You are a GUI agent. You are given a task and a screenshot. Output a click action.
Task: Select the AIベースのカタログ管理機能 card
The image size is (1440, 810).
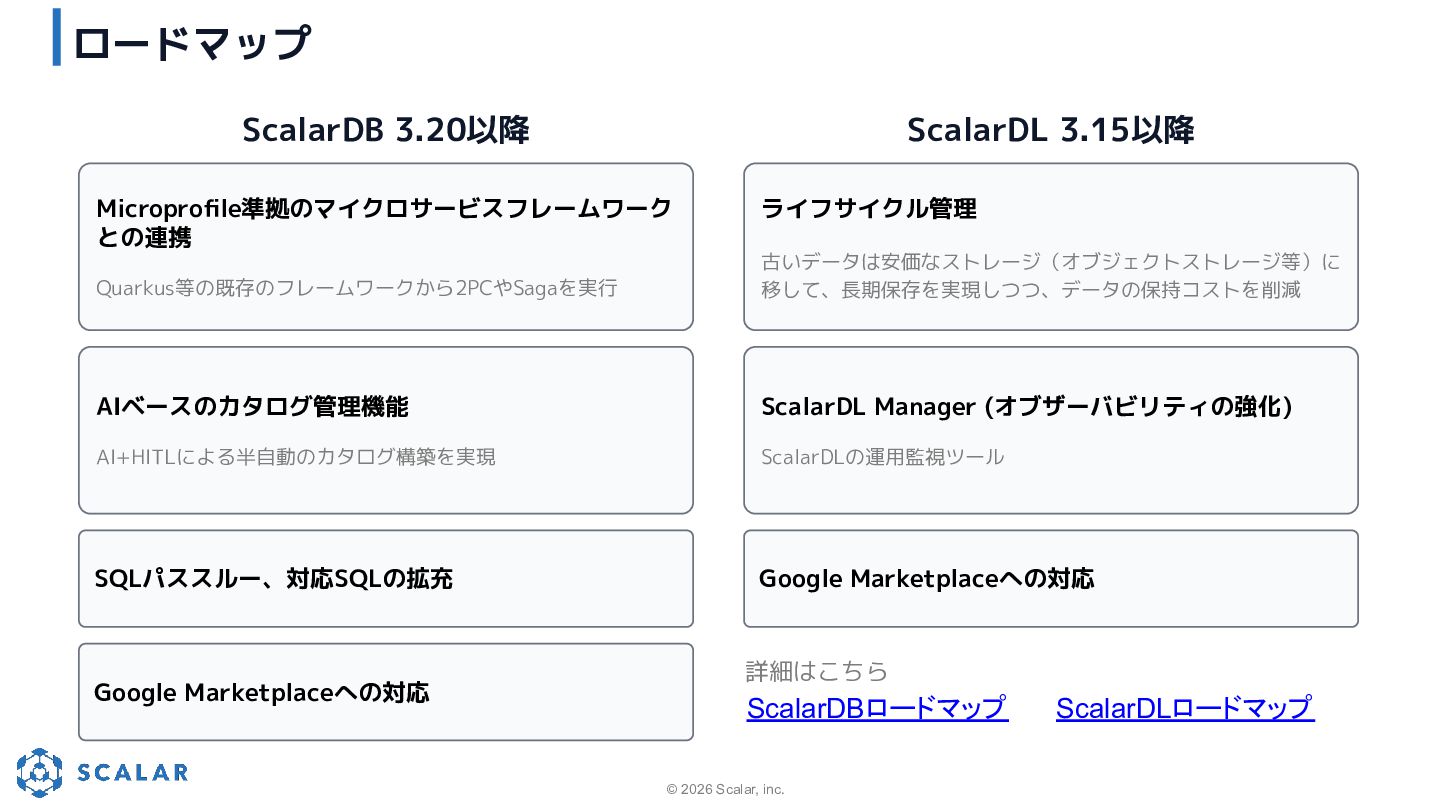click(386, 430)
